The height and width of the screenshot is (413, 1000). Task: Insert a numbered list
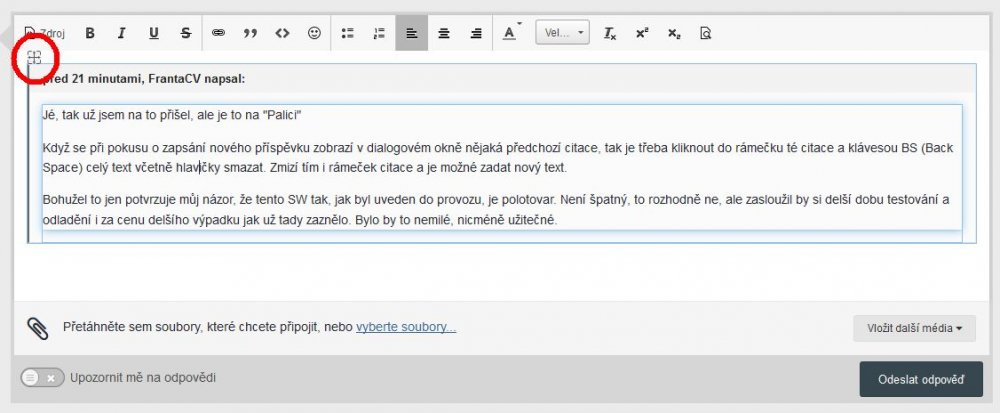(x=379, y=33)
